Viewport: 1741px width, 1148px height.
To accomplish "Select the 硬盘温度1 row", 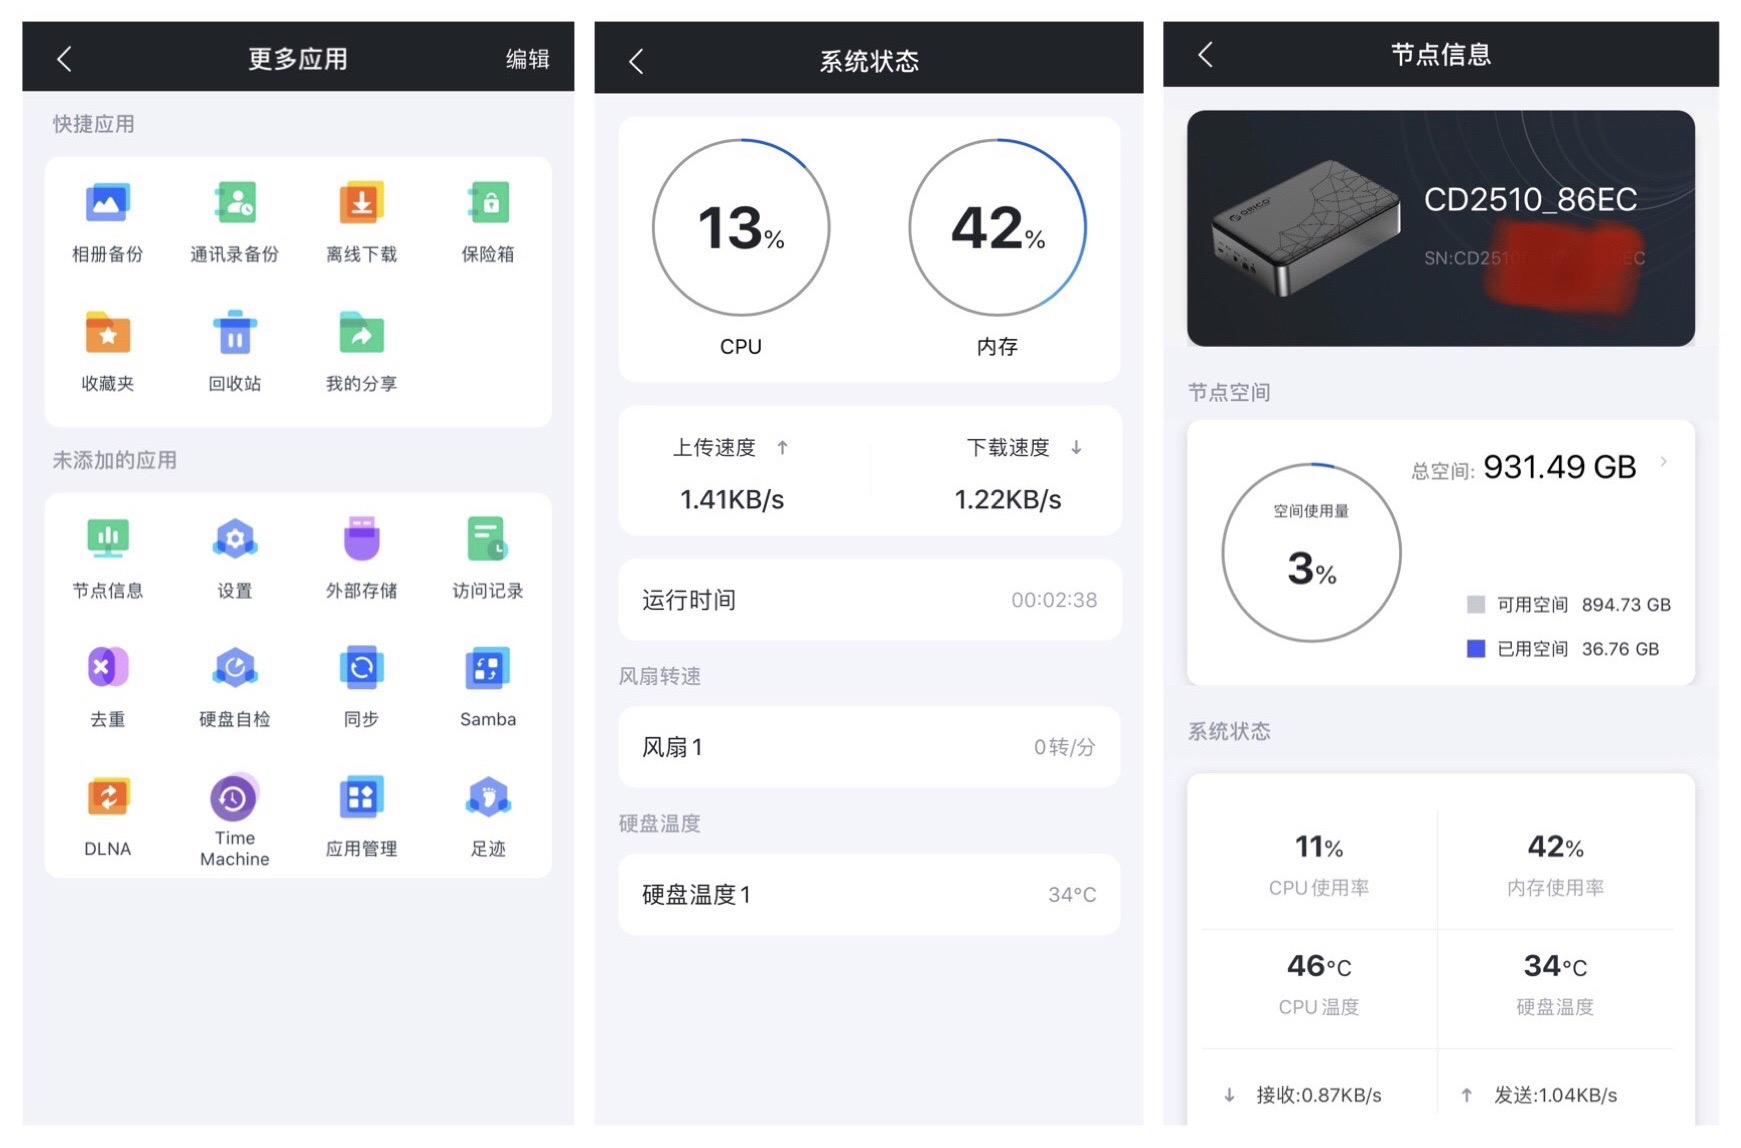I will click(868, 894).
